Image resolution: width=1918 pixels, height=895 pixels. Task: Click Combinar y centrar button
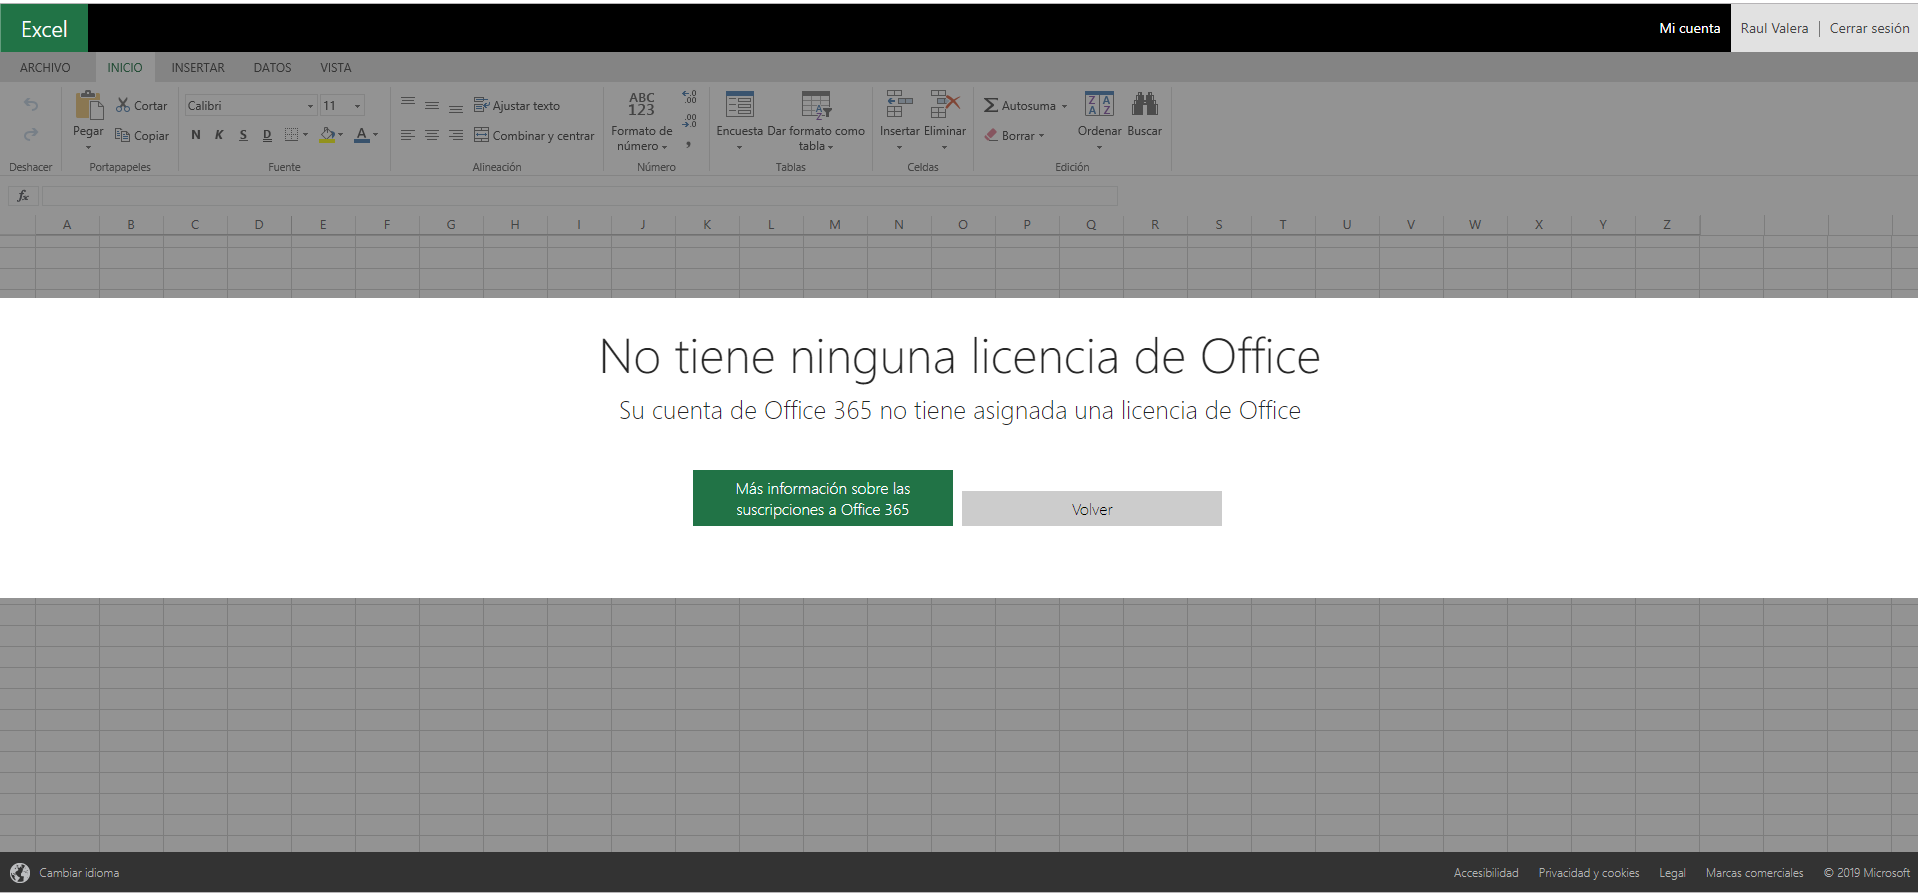point(534,135)
